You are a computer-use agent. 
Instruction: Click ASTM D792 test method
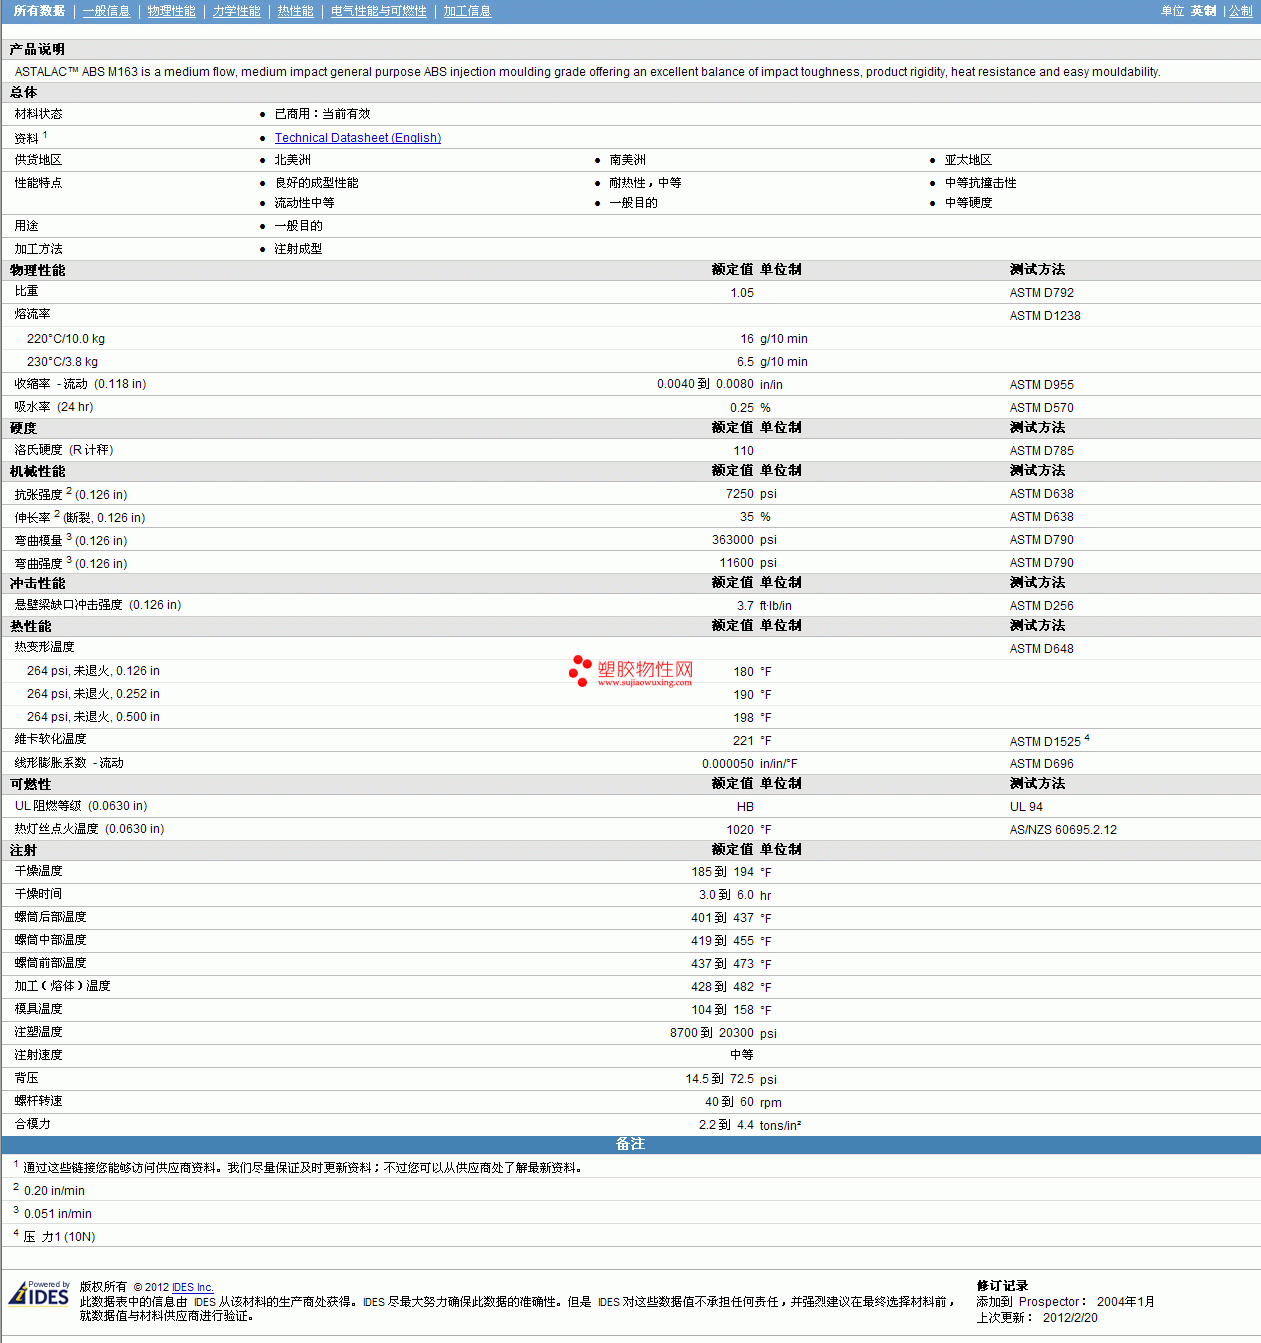1041,293
